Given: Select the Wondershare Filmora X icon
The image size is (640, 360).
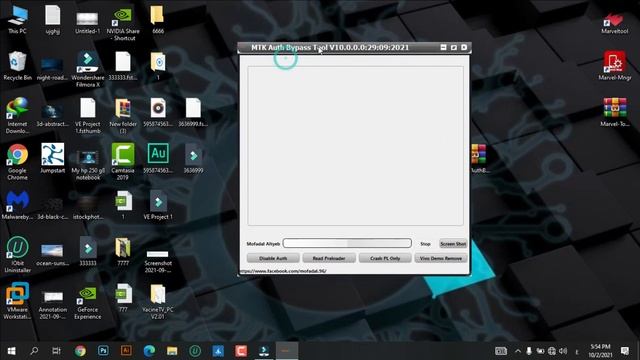Looking at the screenshot, I should [x=88, y=69].
